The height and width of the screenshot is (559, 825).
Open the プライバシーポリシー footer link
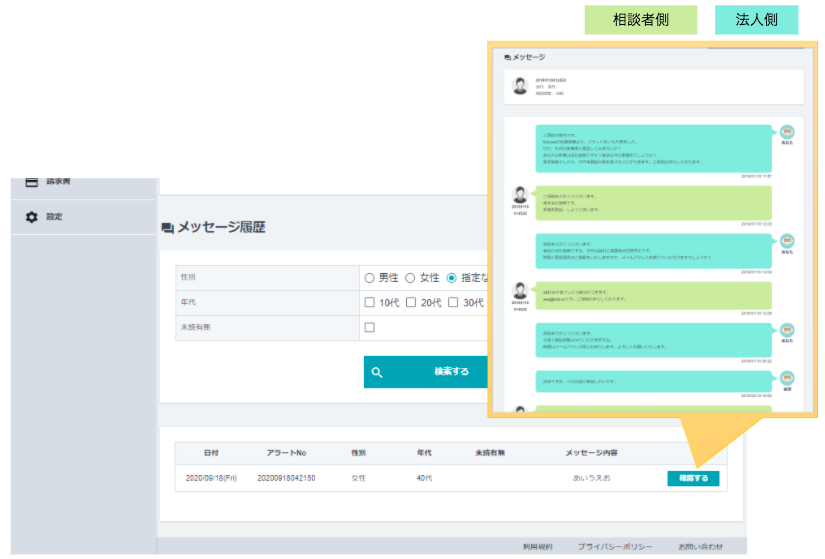pos(615,547)
